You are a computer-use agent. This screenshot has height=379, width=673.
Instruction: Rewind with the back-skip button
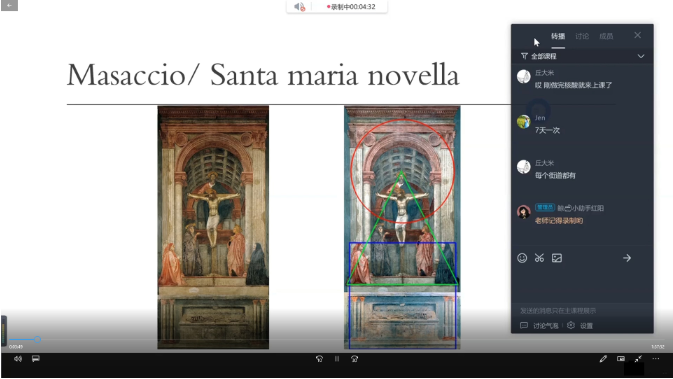tap(319, 359)
